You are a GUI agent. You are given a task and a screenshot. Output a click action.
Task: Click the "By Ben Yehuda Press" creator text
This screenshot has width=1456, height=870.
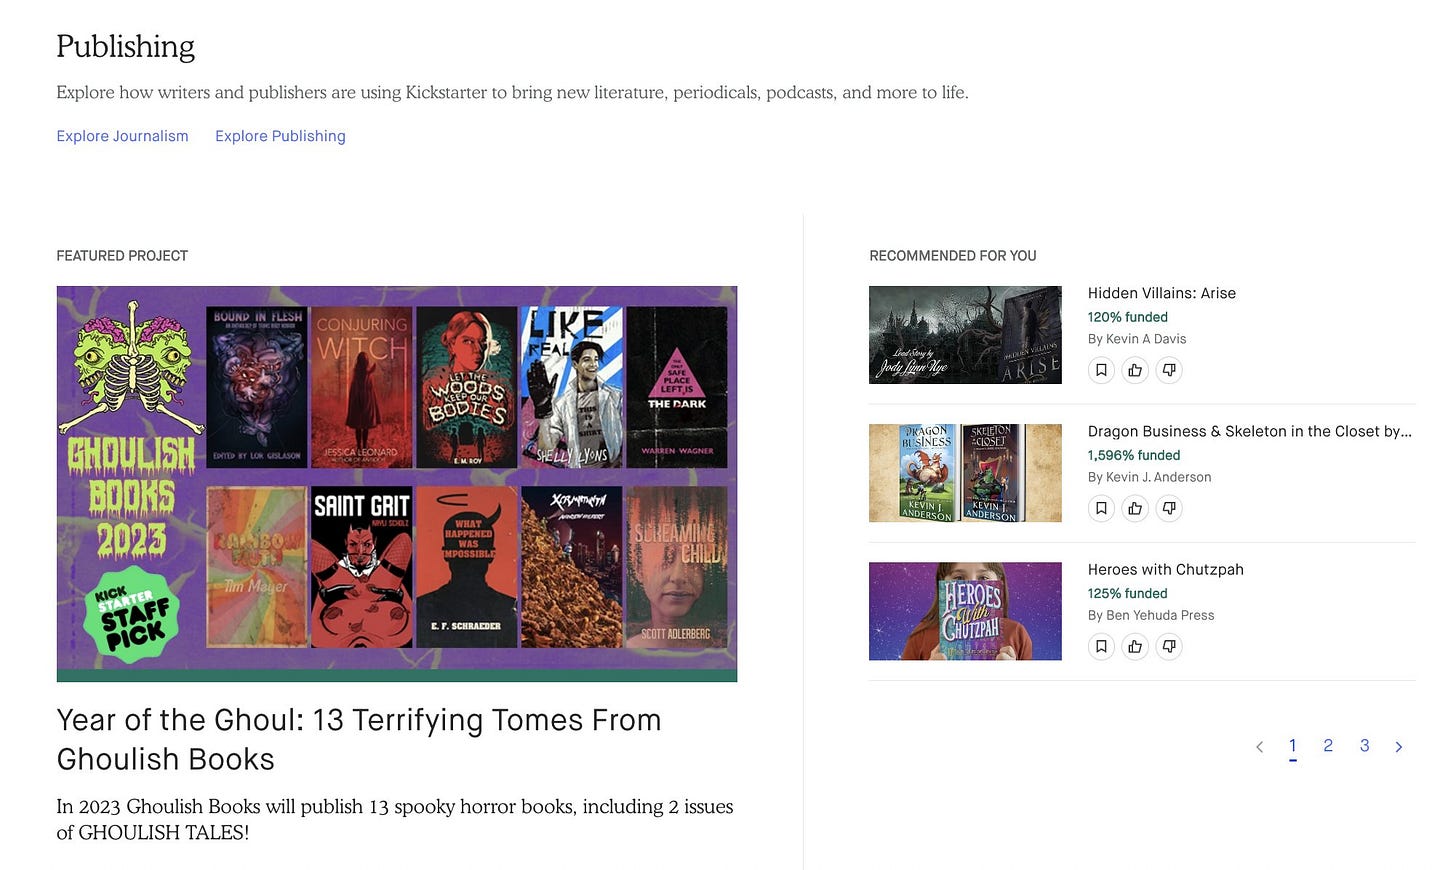pyautogui.click(x=1151, y=615)
